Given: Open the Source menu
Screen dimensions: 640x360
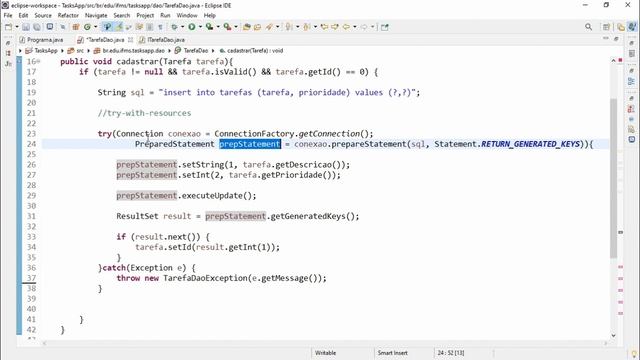Looking at the screenshot, I should 43,15.
